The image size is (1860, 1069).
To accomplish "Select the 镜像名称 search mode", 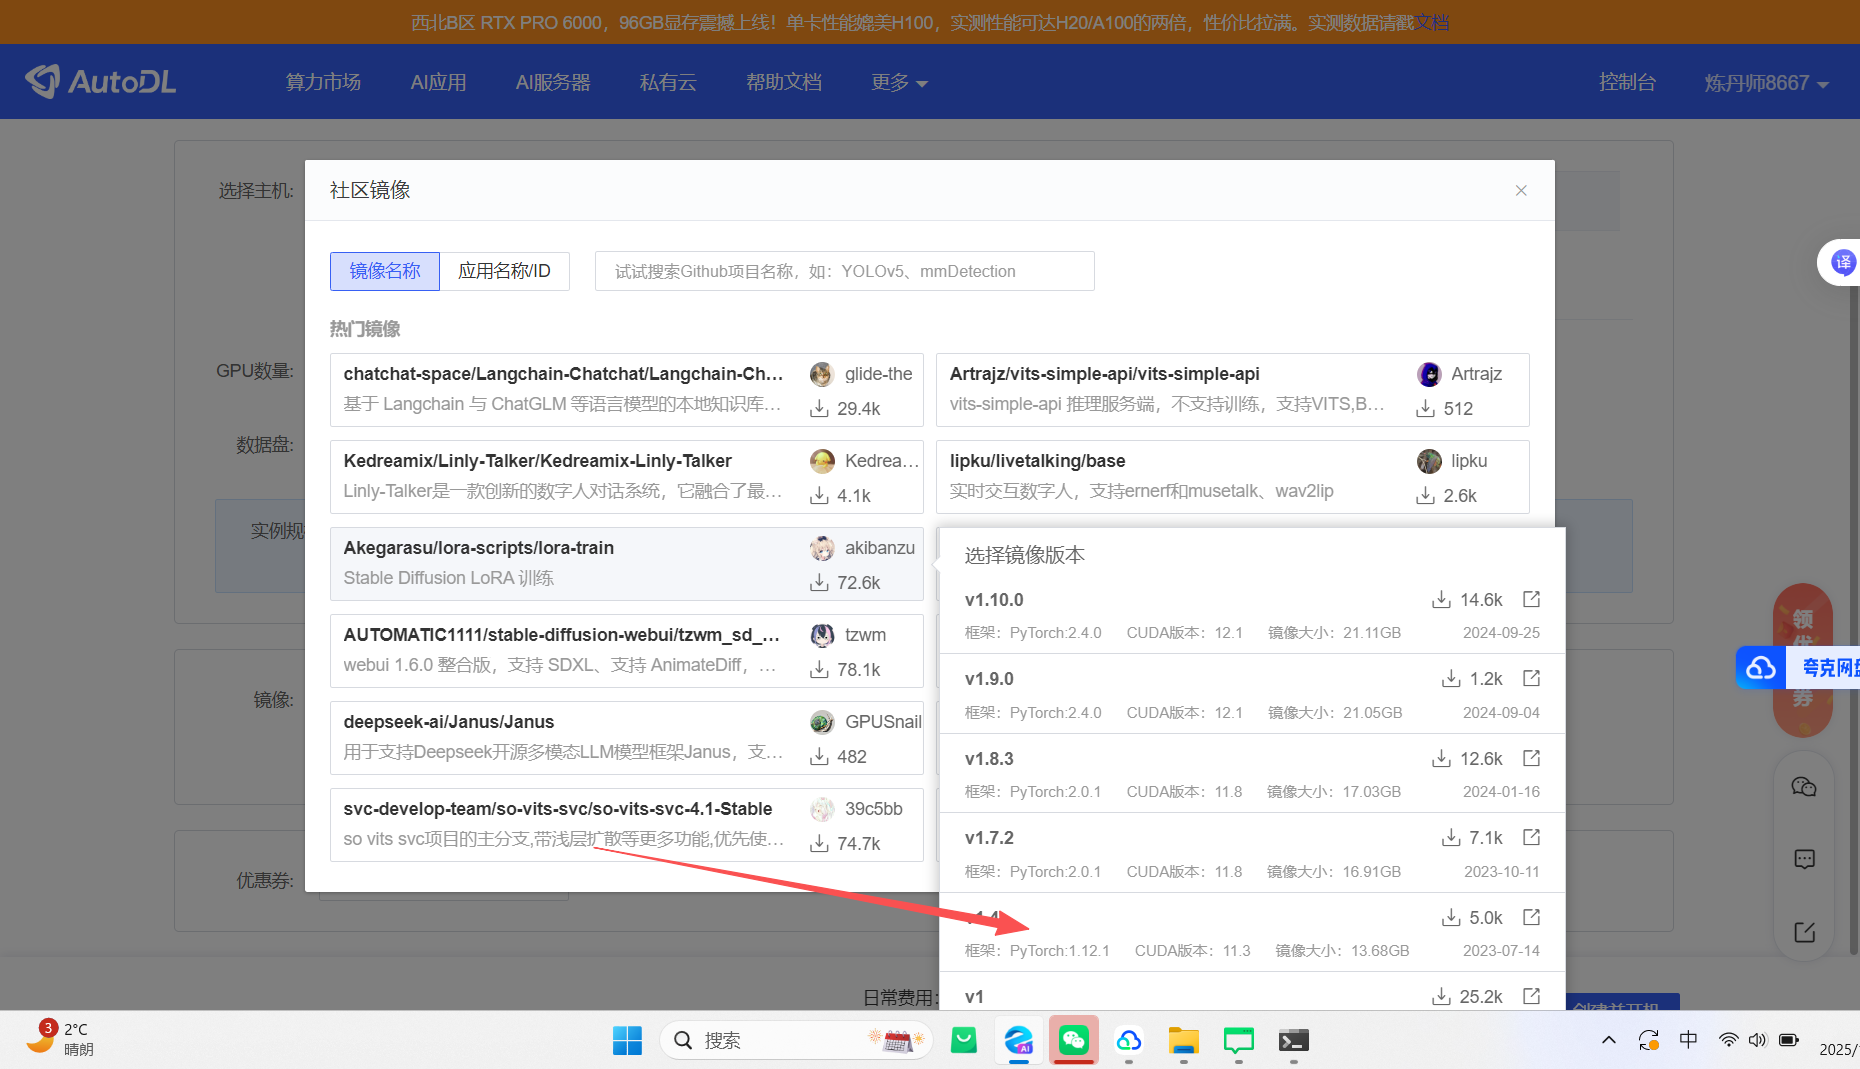I will (x=385, y=271).
